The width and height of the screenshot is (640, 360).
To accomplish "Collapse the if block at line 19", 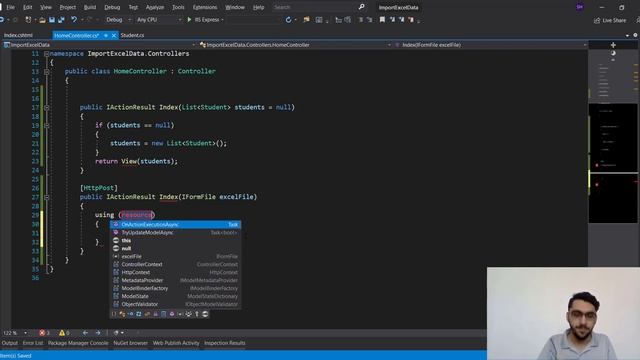I will [47, 125].
